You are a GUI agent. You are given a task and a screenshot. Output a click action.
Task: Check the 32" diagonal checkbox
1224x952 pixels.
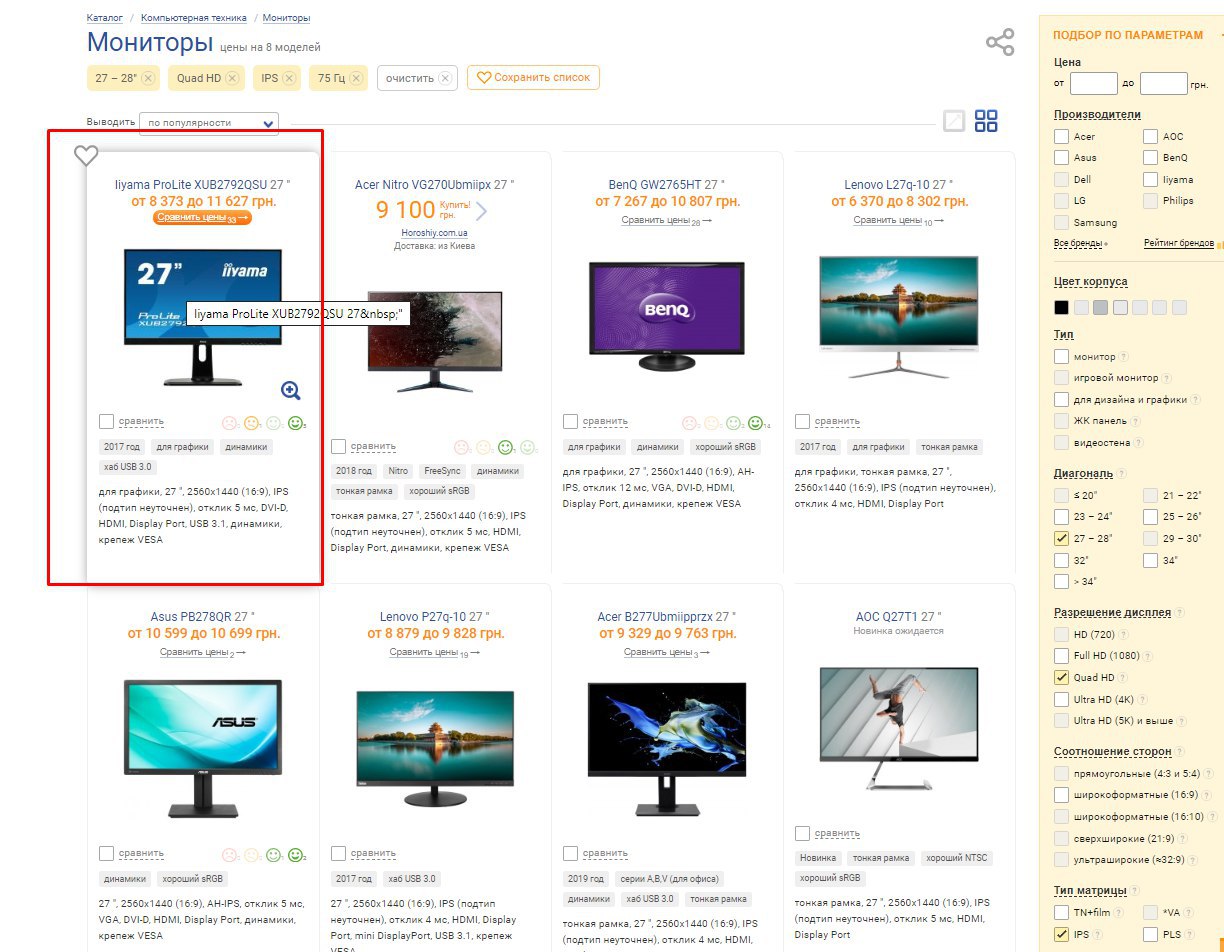coord(1061,560)
